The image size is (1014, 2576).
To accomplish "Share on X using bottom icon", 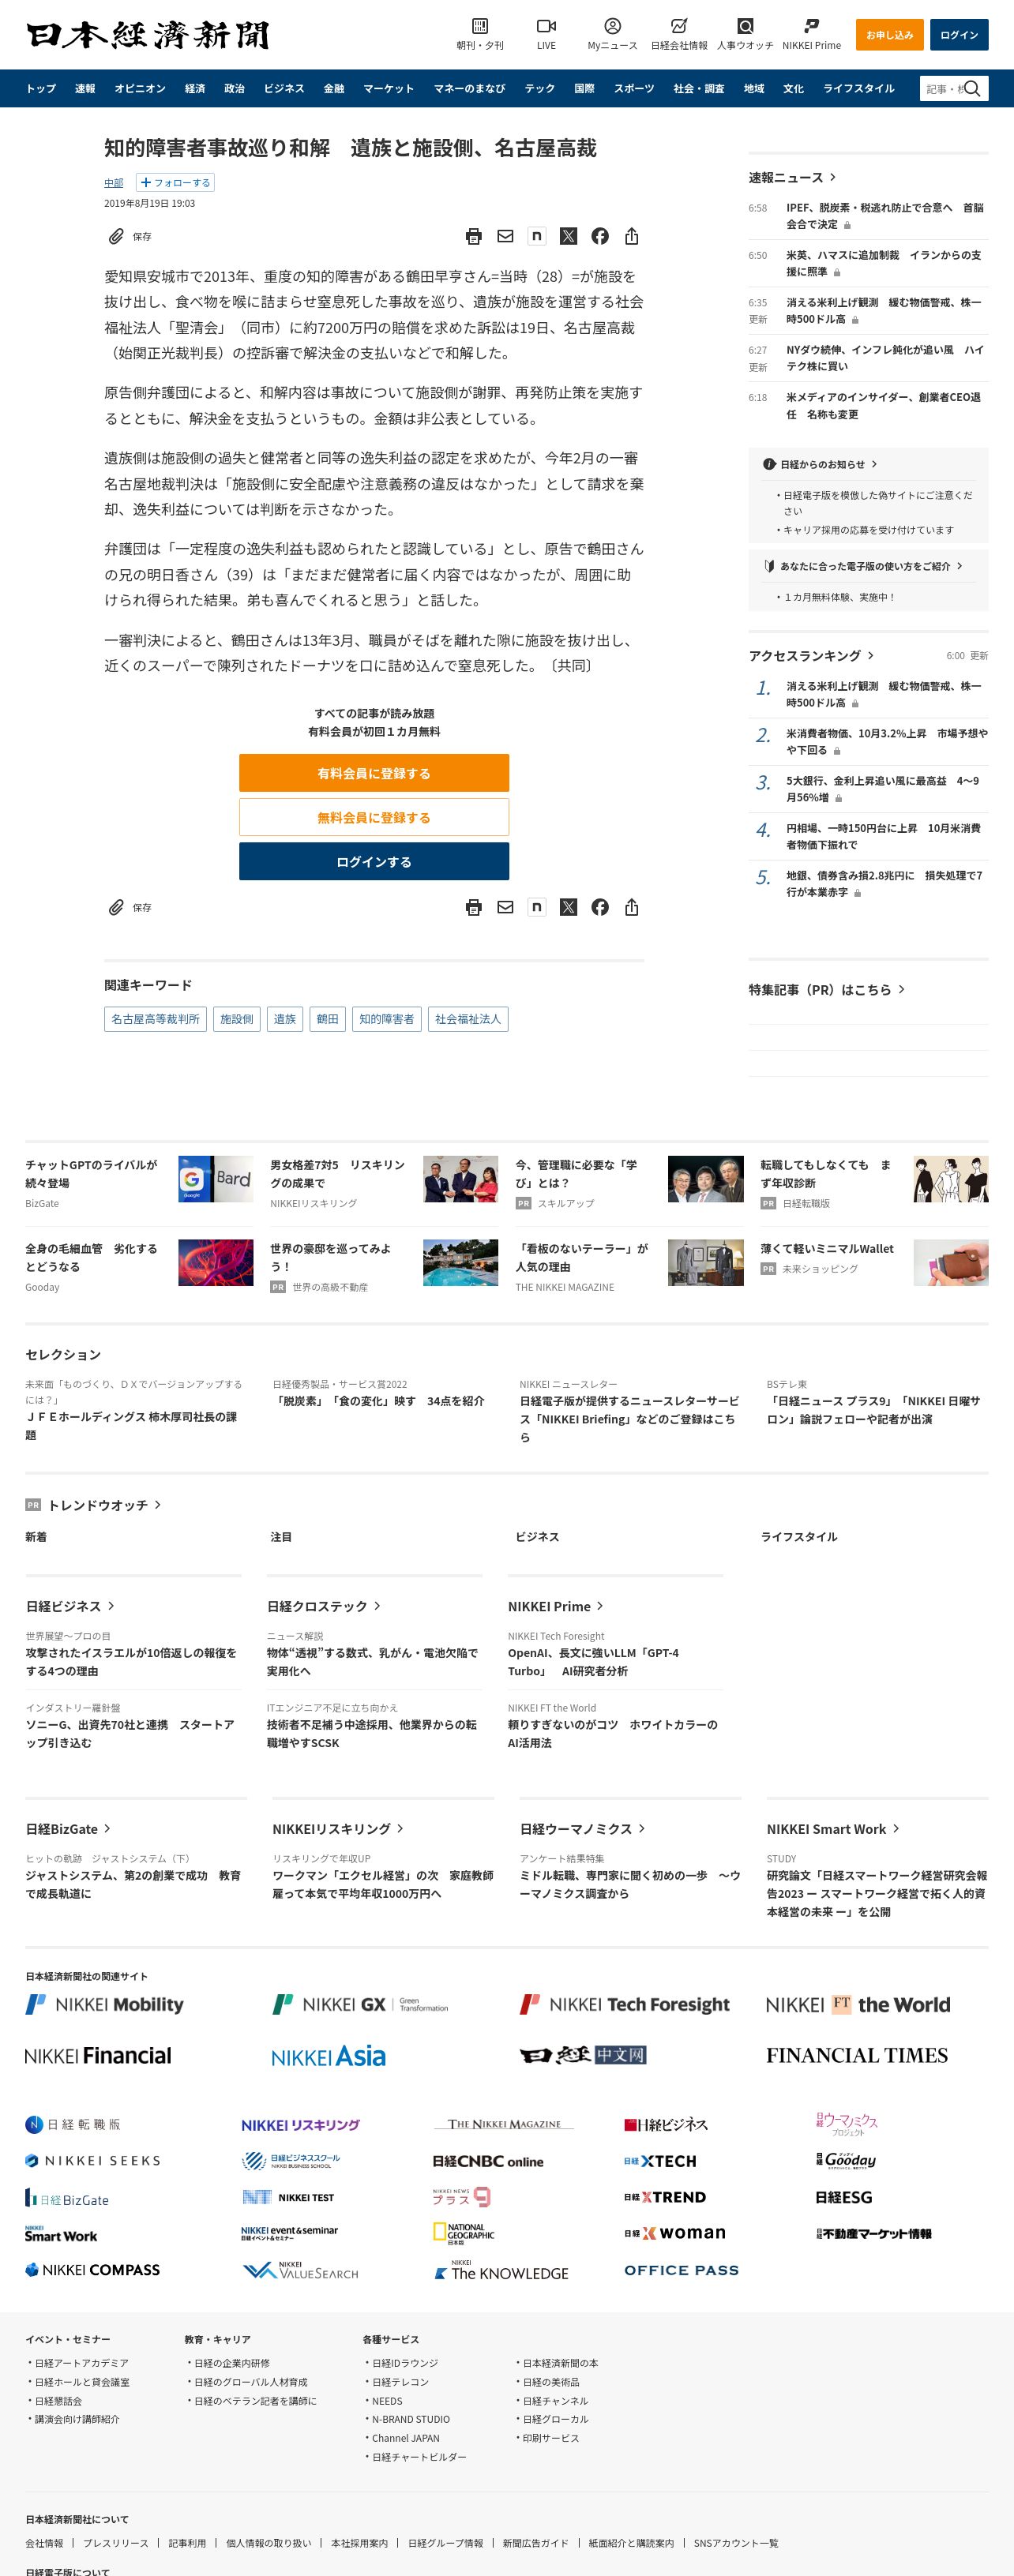I will point(568,907).
